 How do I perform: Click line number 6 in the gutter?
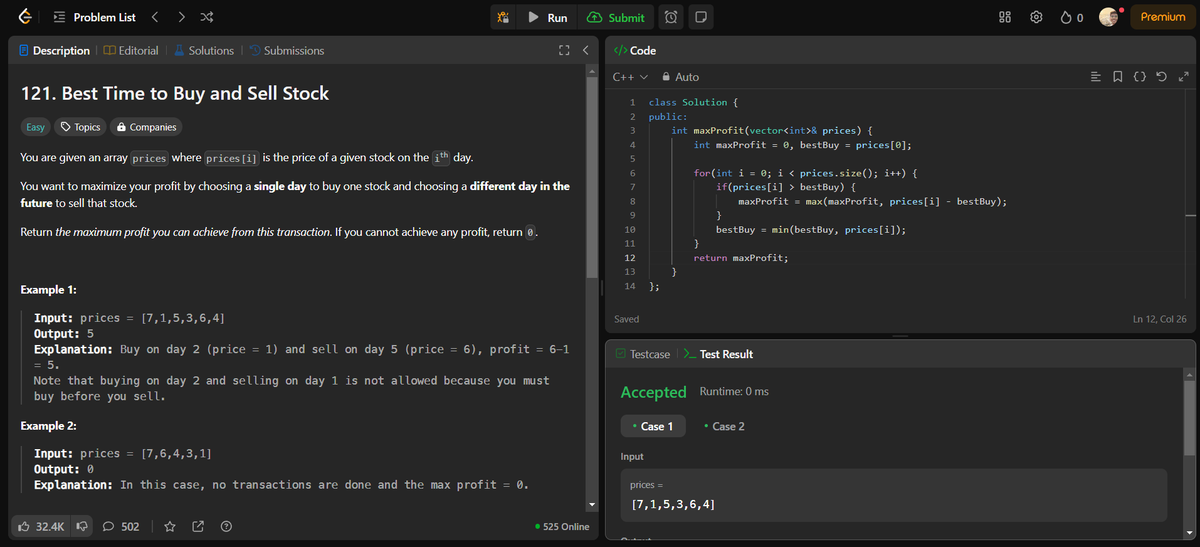[632, 173]
